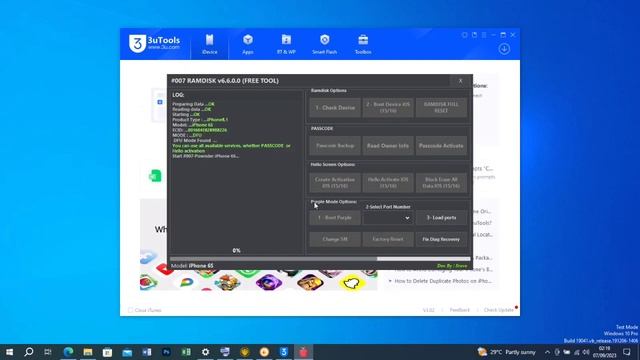The height and width of the screenshot is (360, 640).
Task: Open File Explorer from taskbar
Action: [x=88, y=352]
